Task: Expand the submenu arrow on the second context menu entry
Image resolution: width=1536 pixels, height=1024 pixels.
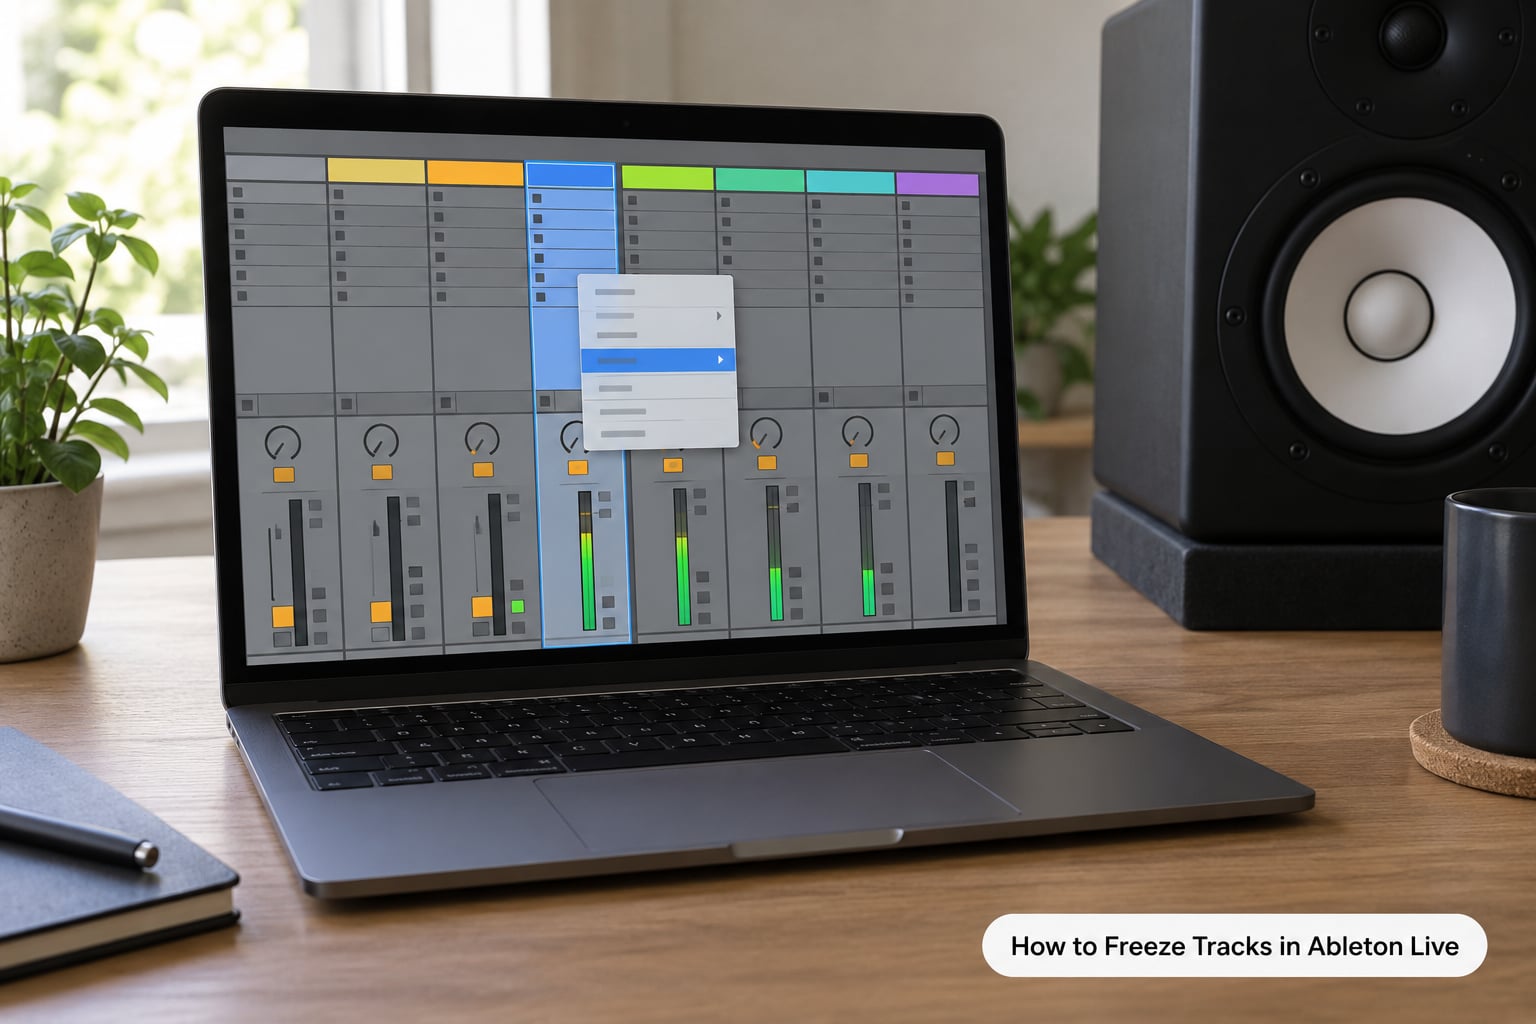Action: (x=719, y=316)
